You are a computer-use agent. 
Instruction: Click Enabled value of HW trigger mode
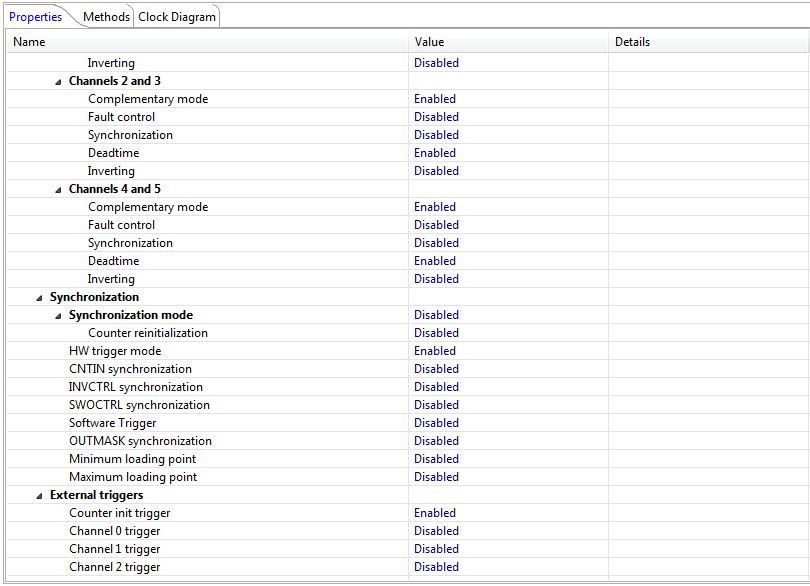435,351
